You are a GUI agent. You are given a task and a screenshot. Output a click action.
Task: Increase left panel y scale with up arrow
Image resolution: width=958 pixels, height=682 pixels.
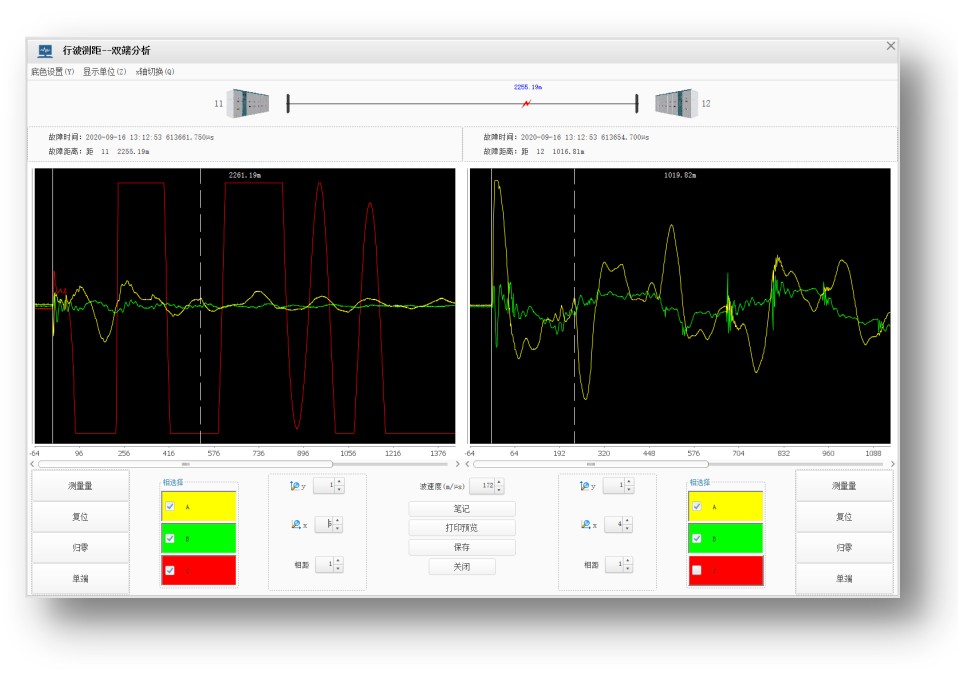[340, 482]
